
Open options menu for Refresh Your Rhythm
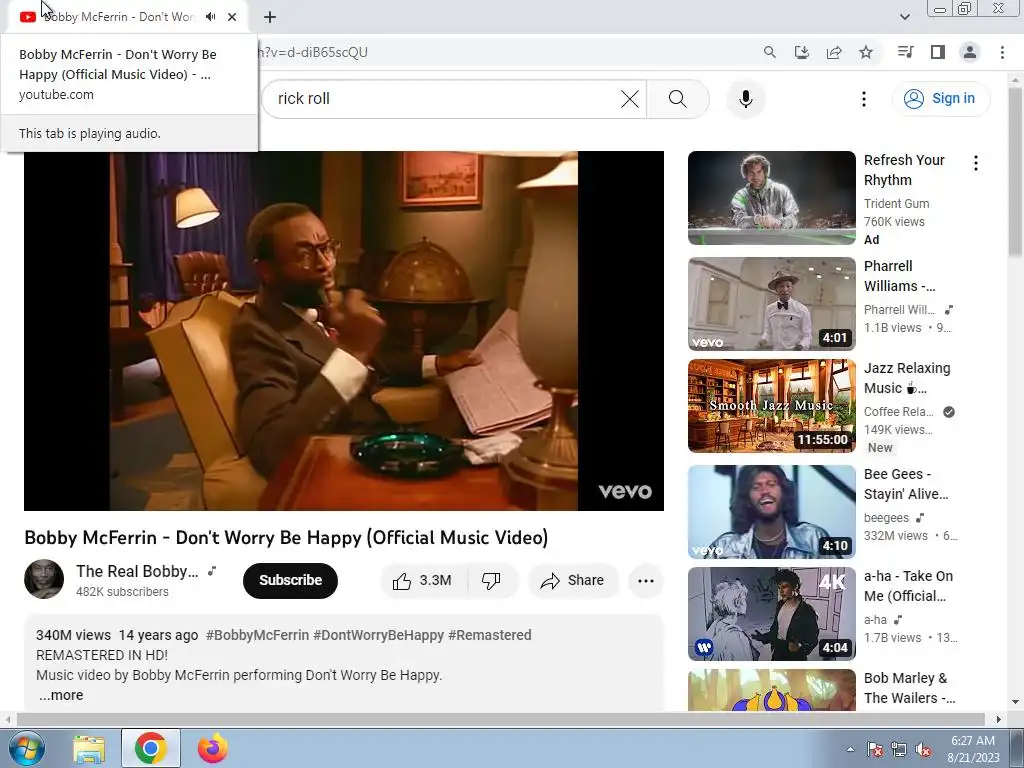(976, 163)
